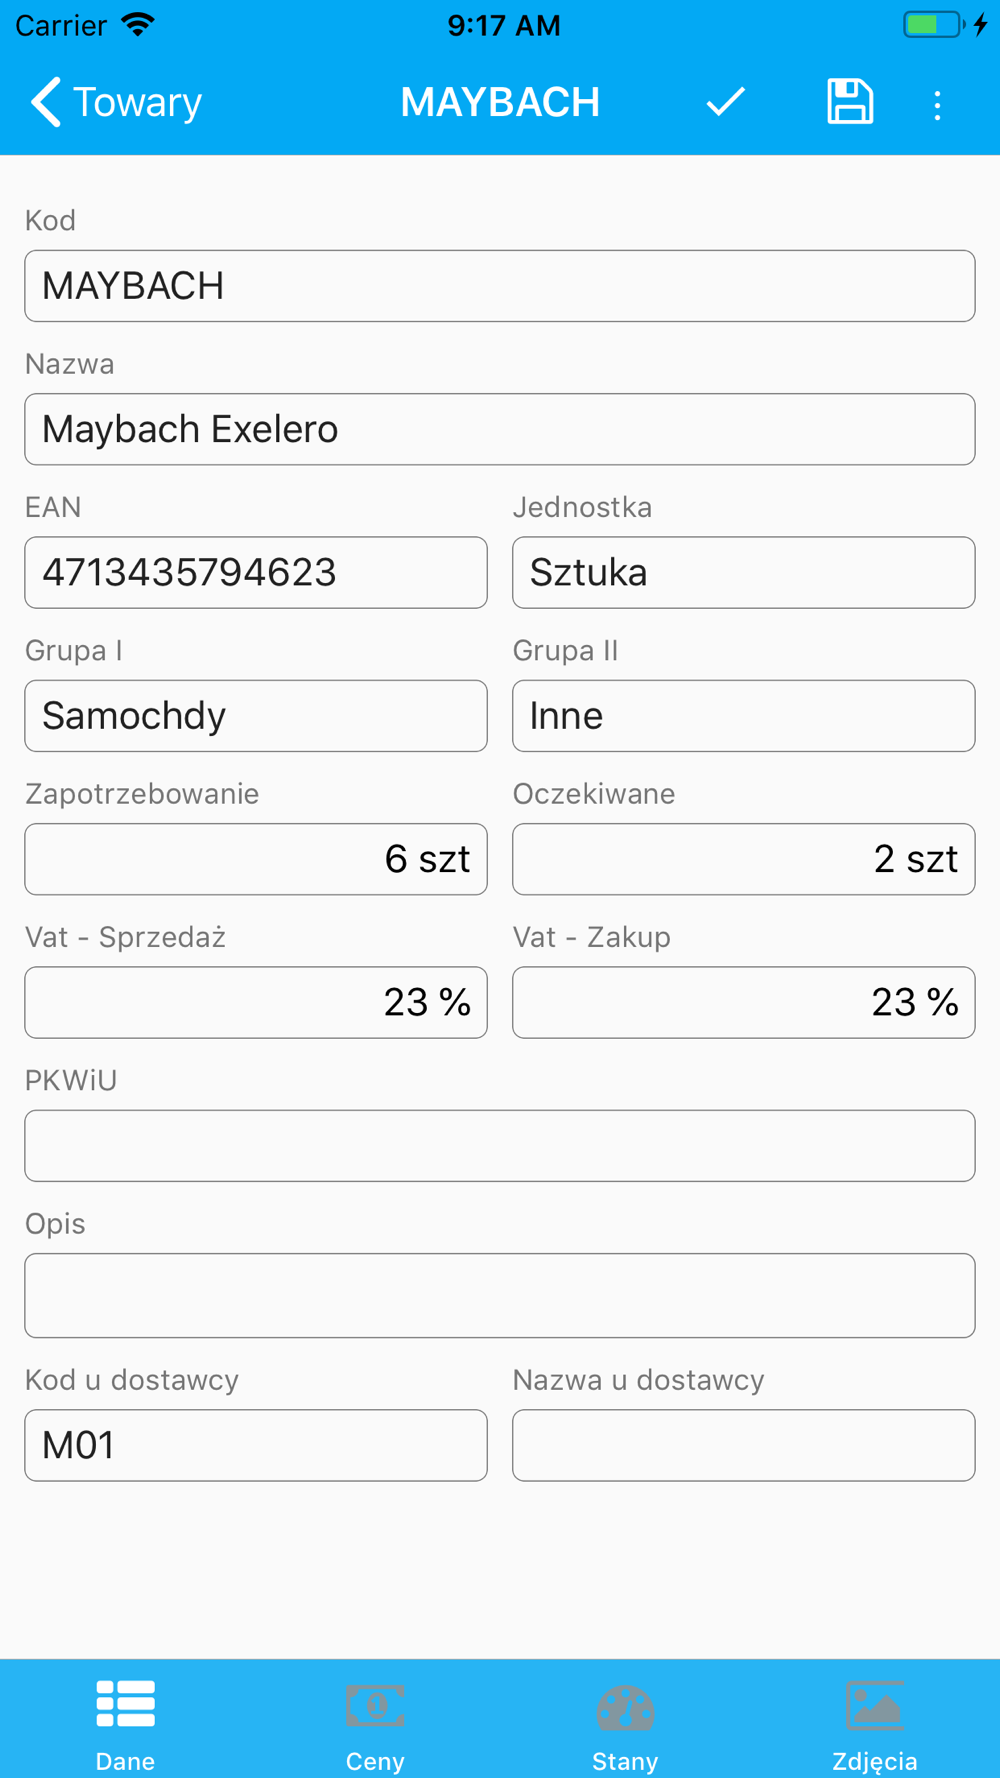Open the three-dot overflow menu

937,105
